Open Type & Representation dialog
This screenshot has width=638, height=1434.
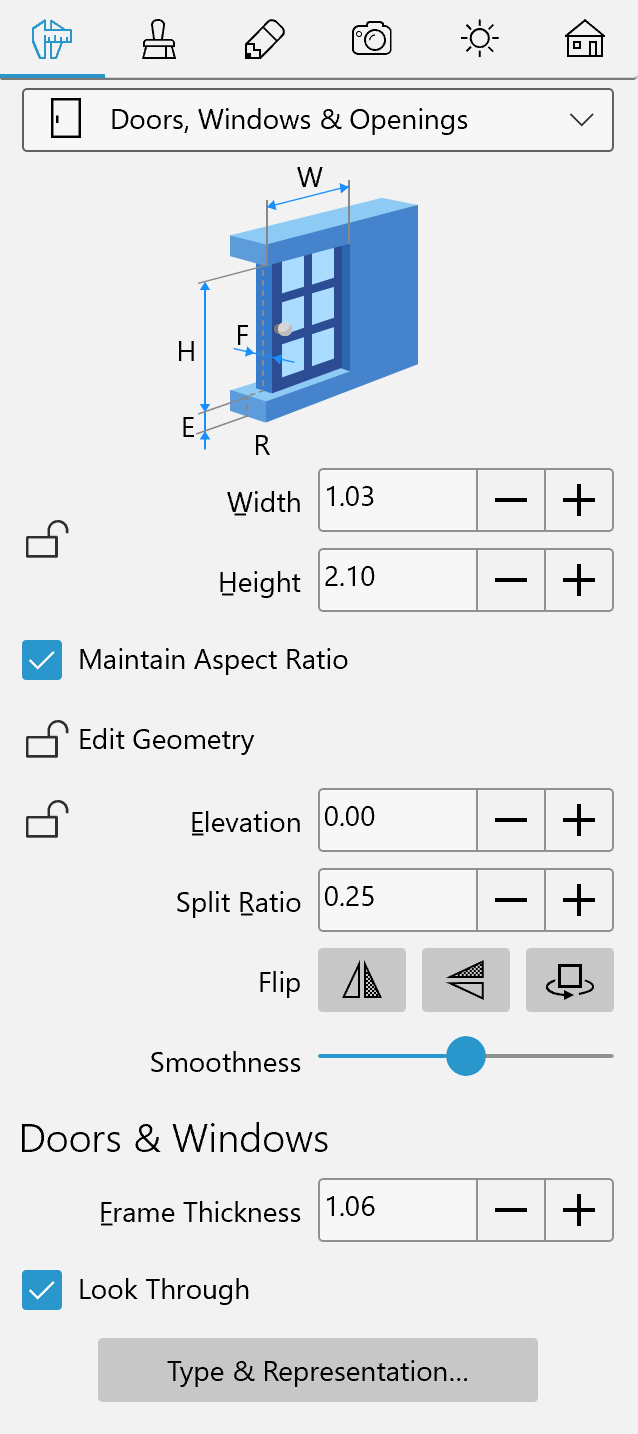coord(318,1370)
